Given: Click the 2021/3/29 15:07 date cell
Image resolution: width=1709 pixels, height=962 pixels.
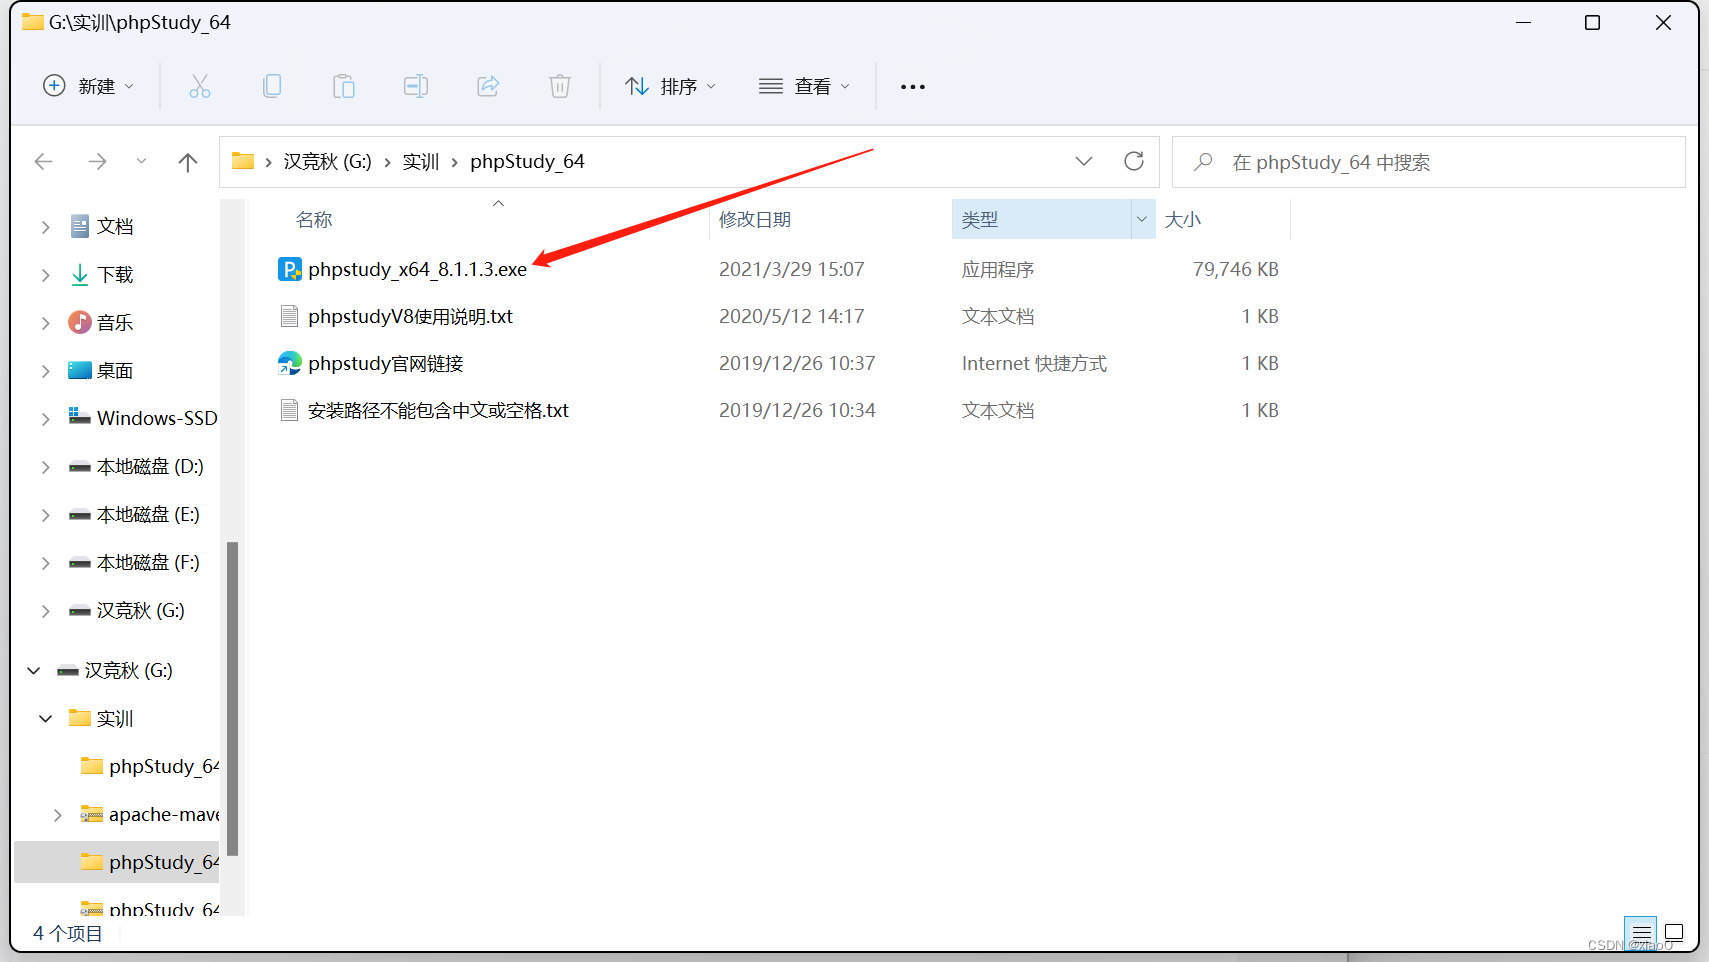Looking at the screenshot, I should 791,269.
